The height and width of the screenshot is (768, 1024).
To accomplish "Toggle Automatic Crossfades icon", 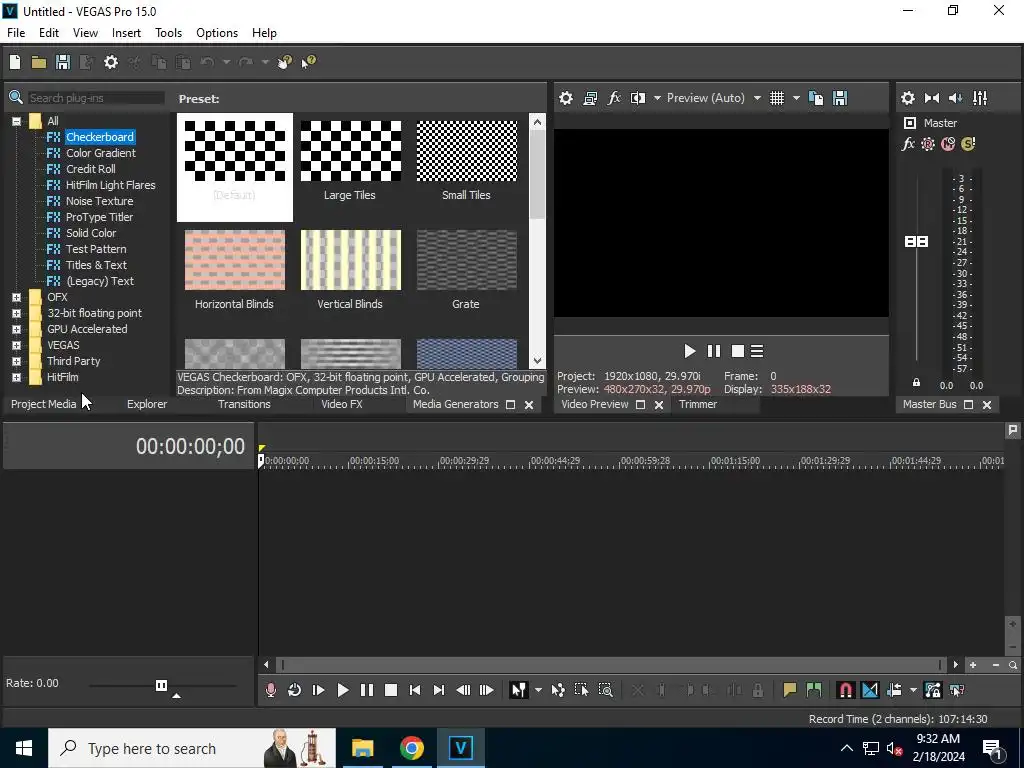I will point(870,690).
